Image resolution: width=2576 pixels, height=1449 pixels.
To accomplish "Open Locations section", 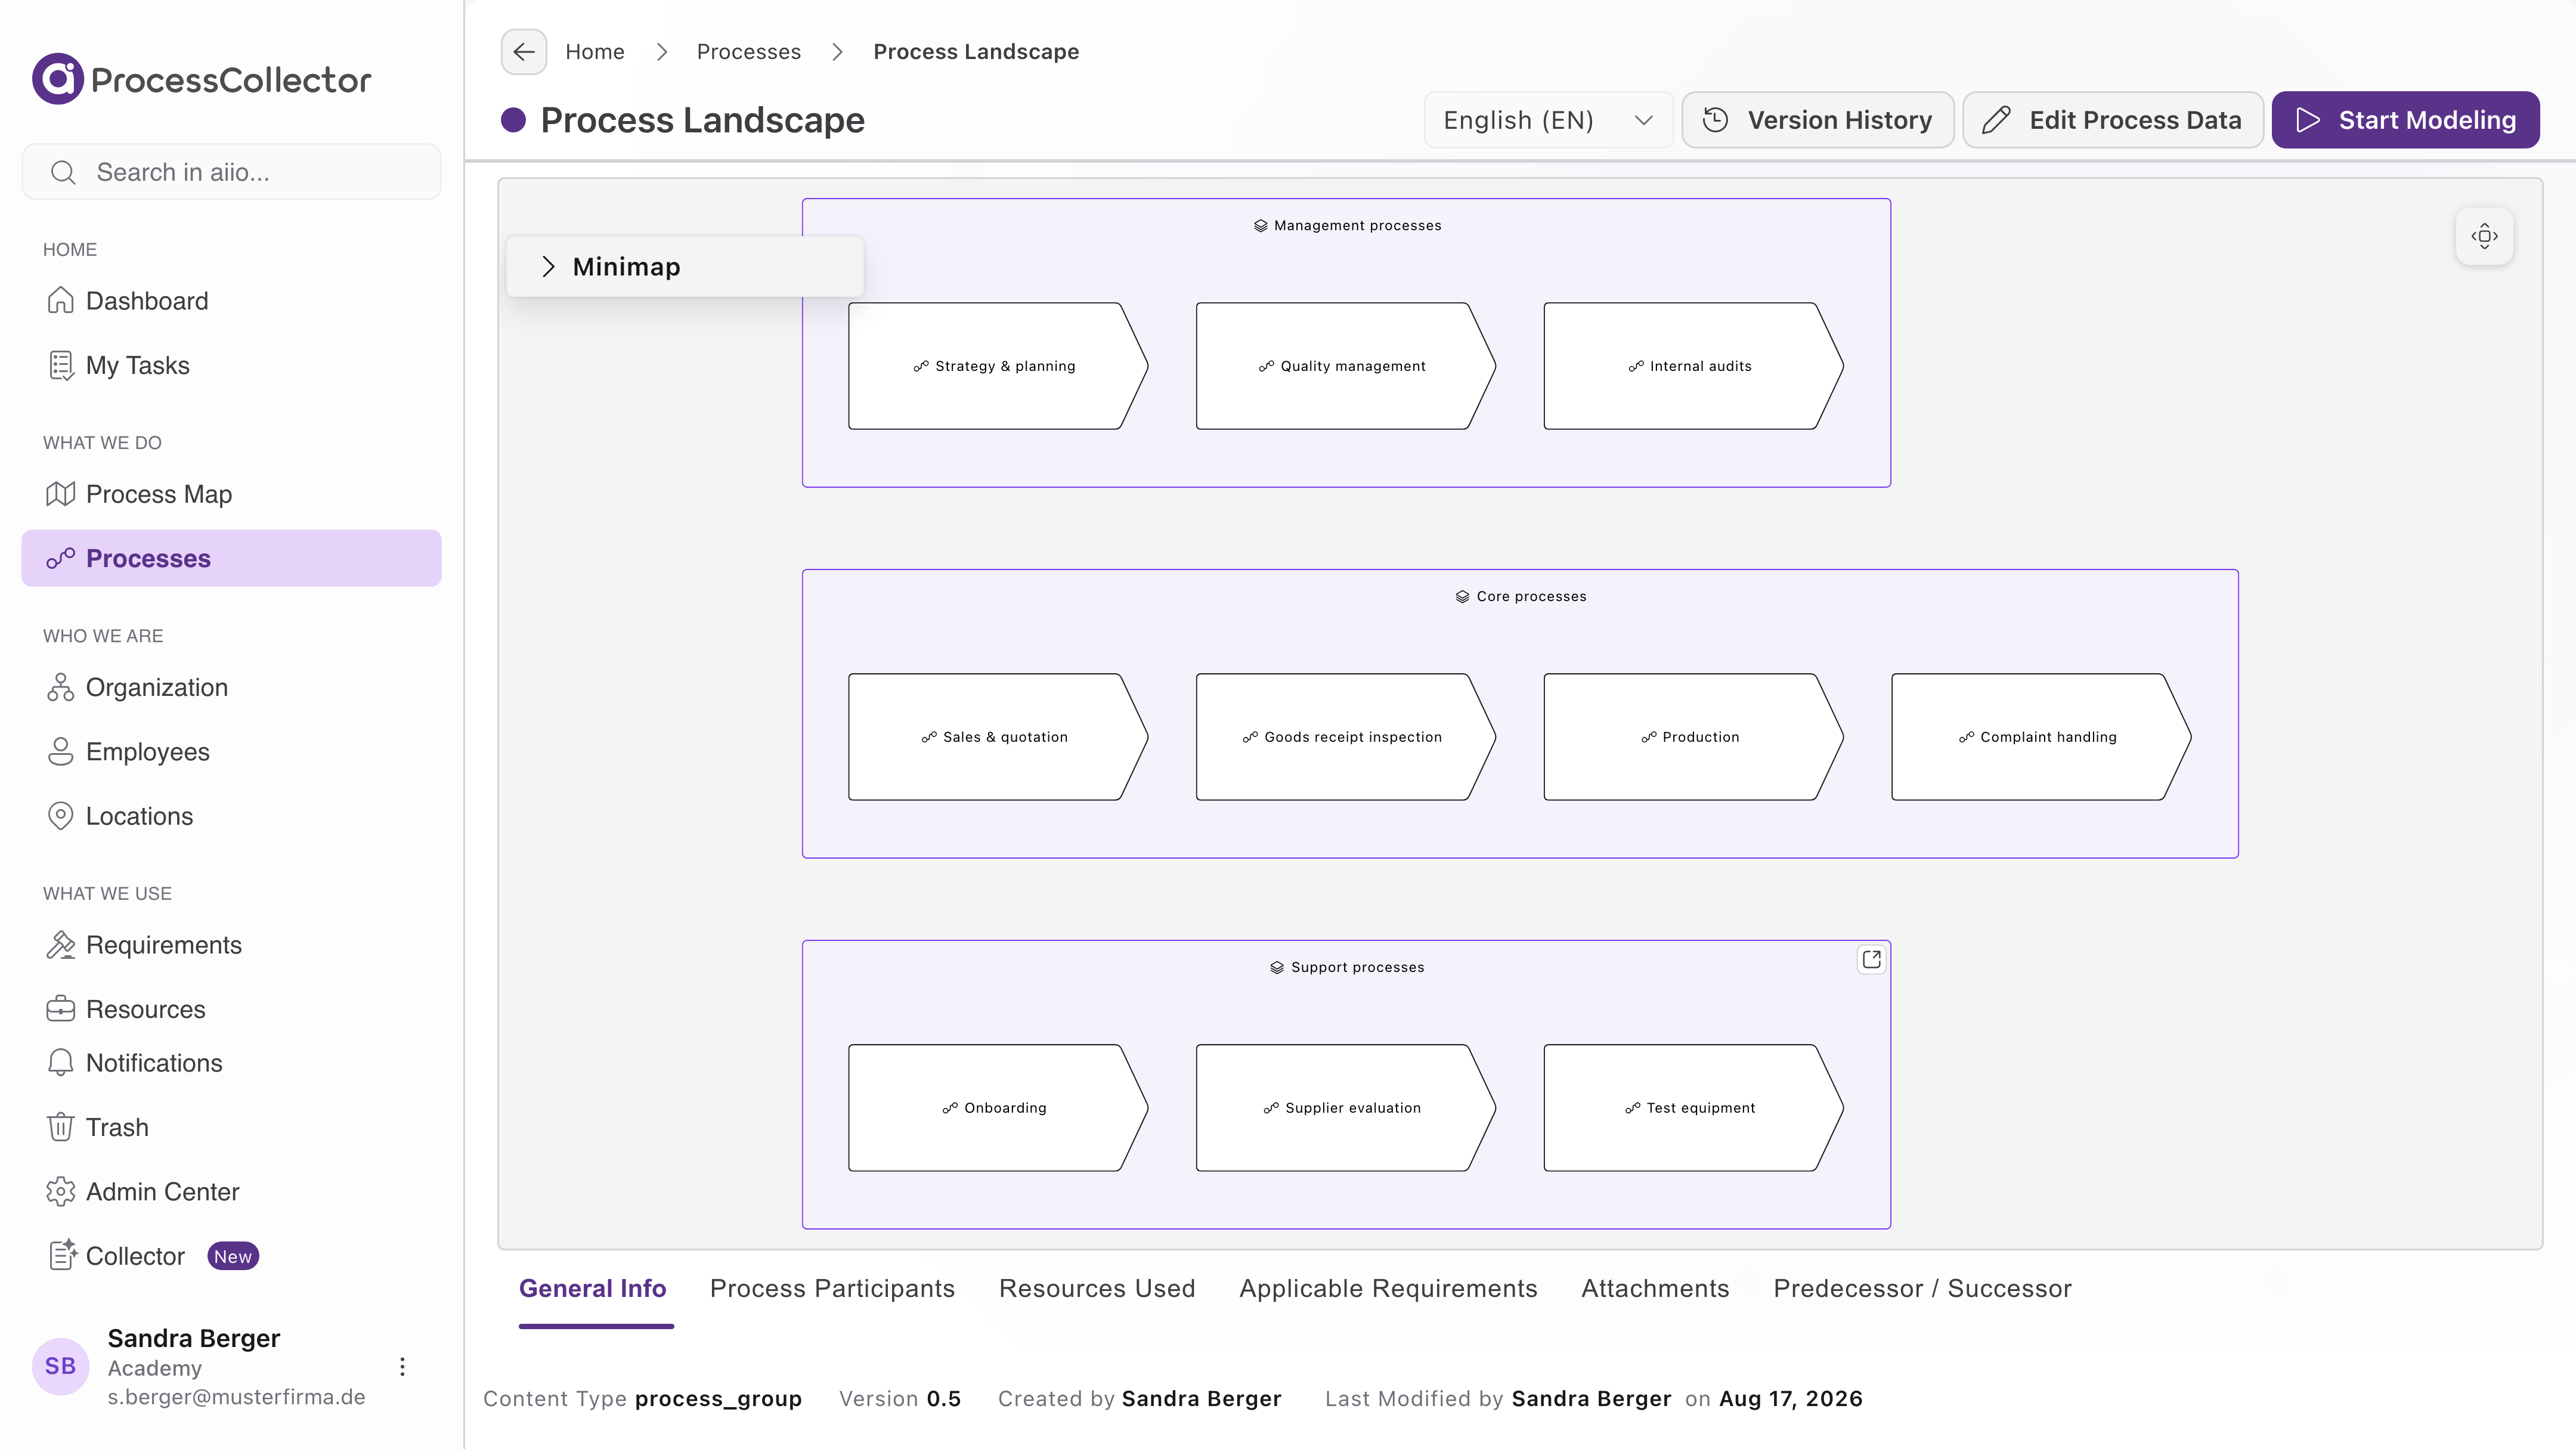I will pos(231,816).
